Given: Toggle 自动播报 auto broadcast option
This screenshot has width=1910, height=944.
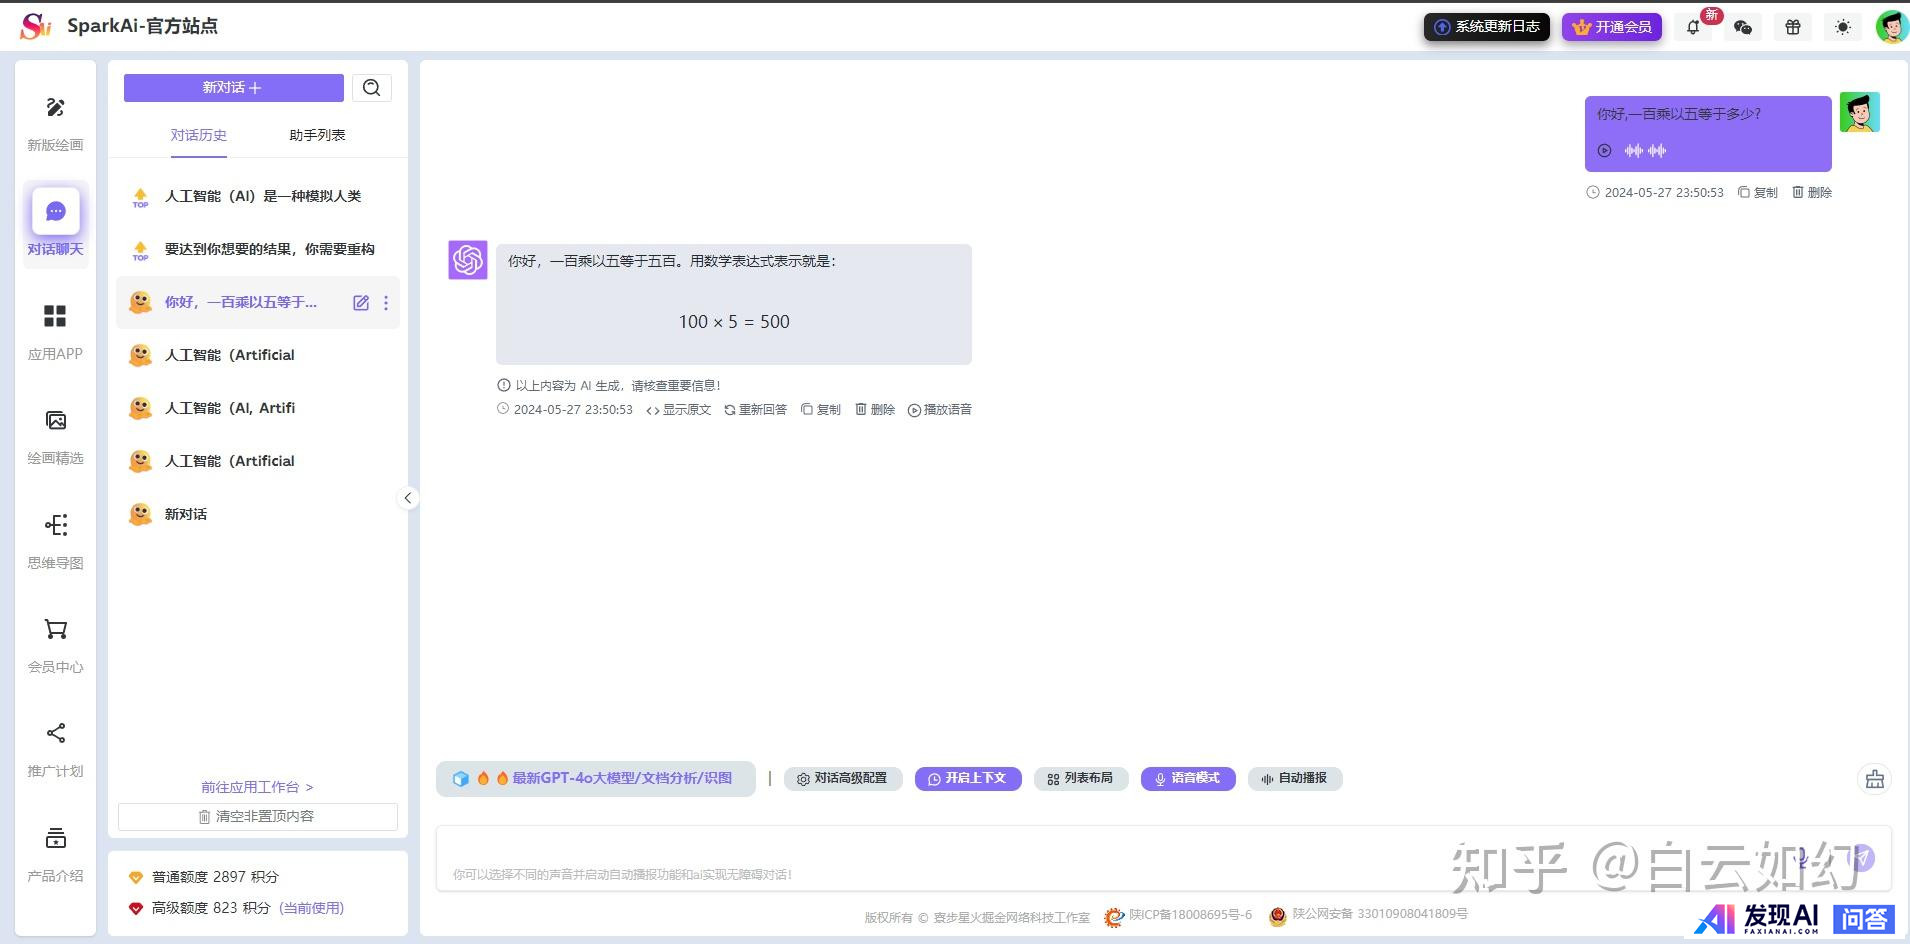Looking at the screenshot, I should click(x=1295, y=779).
